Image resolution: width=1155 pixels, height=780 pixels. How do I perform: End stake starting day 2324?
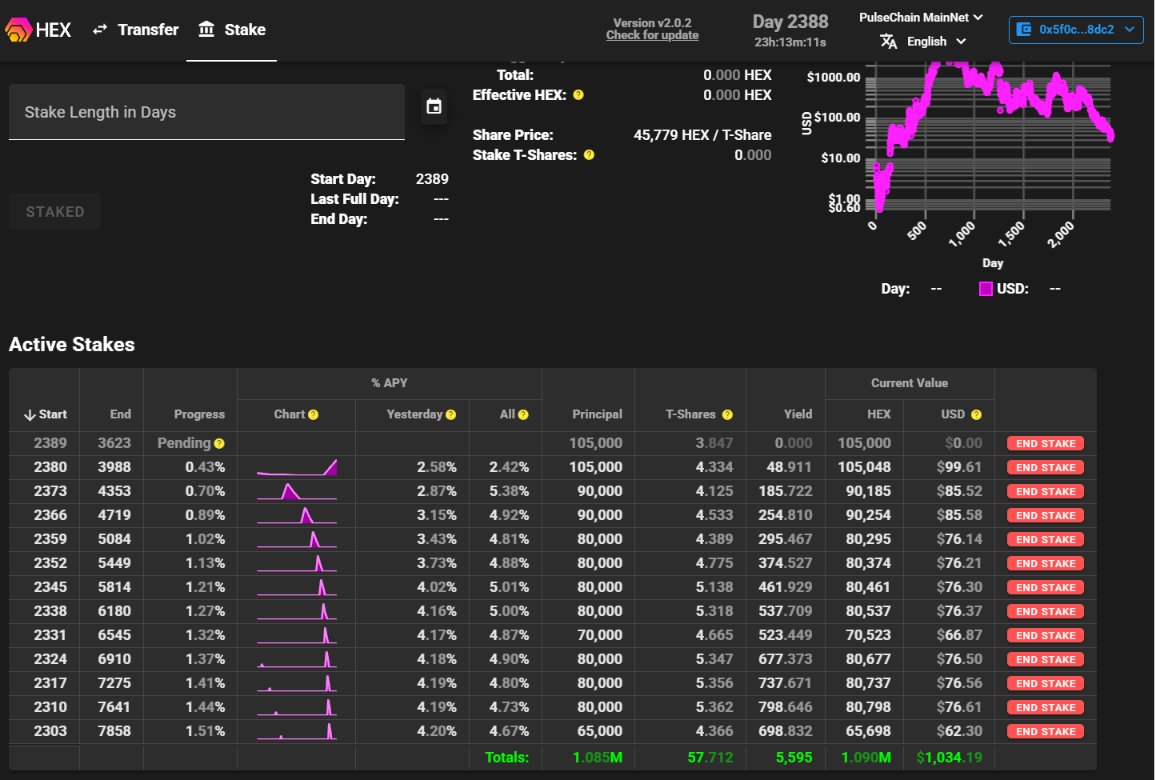[1045, 659]
